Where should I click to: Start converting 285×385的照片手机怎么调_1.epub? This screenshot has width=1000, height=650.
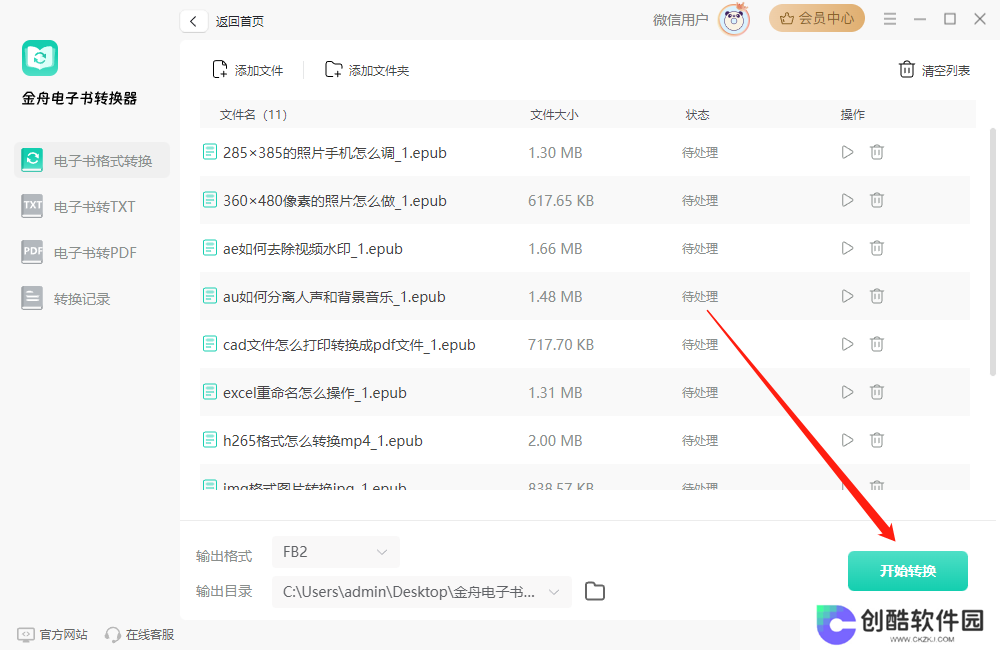coord(847,152)
